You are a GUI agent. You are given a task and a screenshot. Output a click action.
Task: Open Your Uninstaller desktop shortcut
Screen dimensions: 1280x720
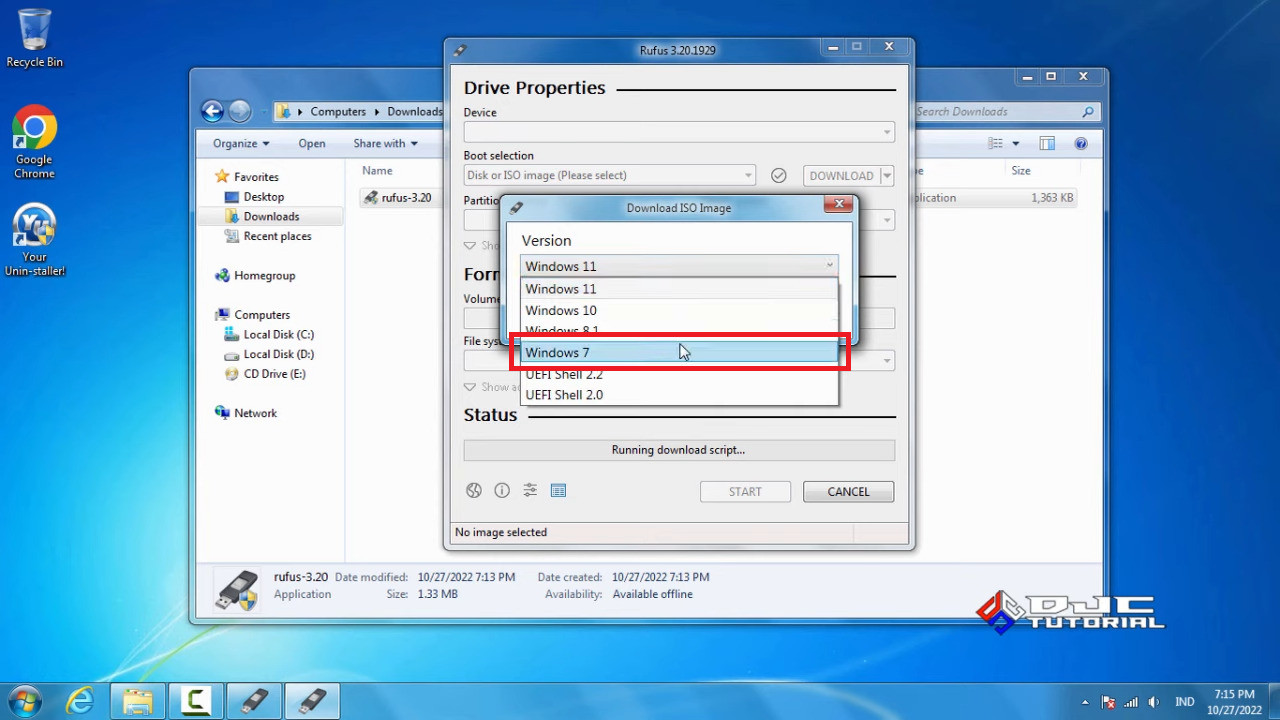pos(34,240)
